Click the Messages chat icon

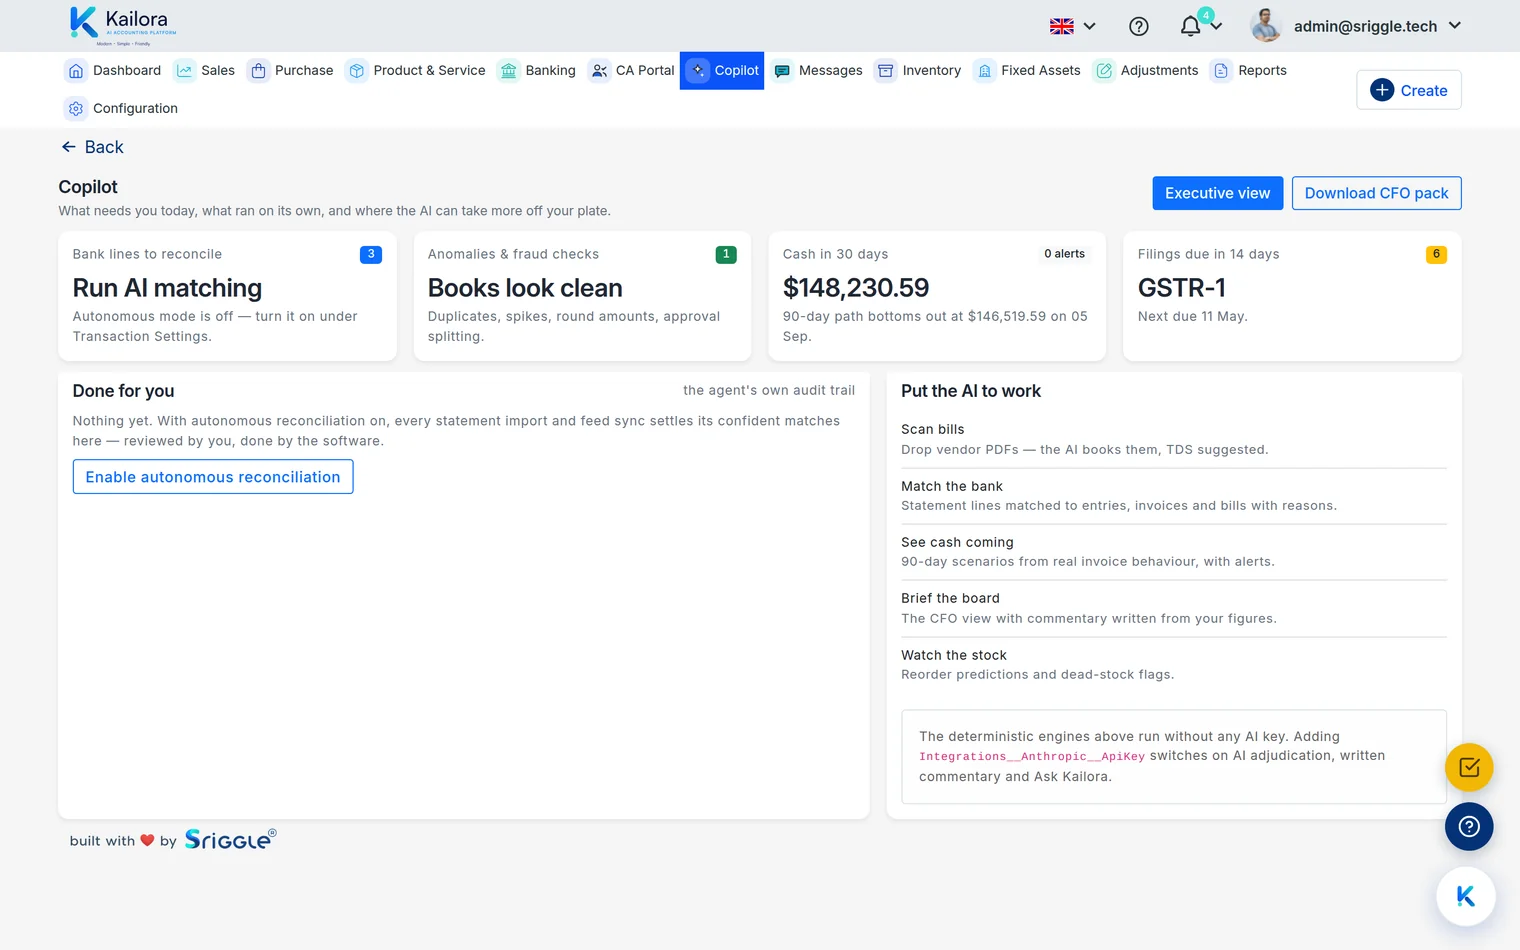(x=782, y=70)
